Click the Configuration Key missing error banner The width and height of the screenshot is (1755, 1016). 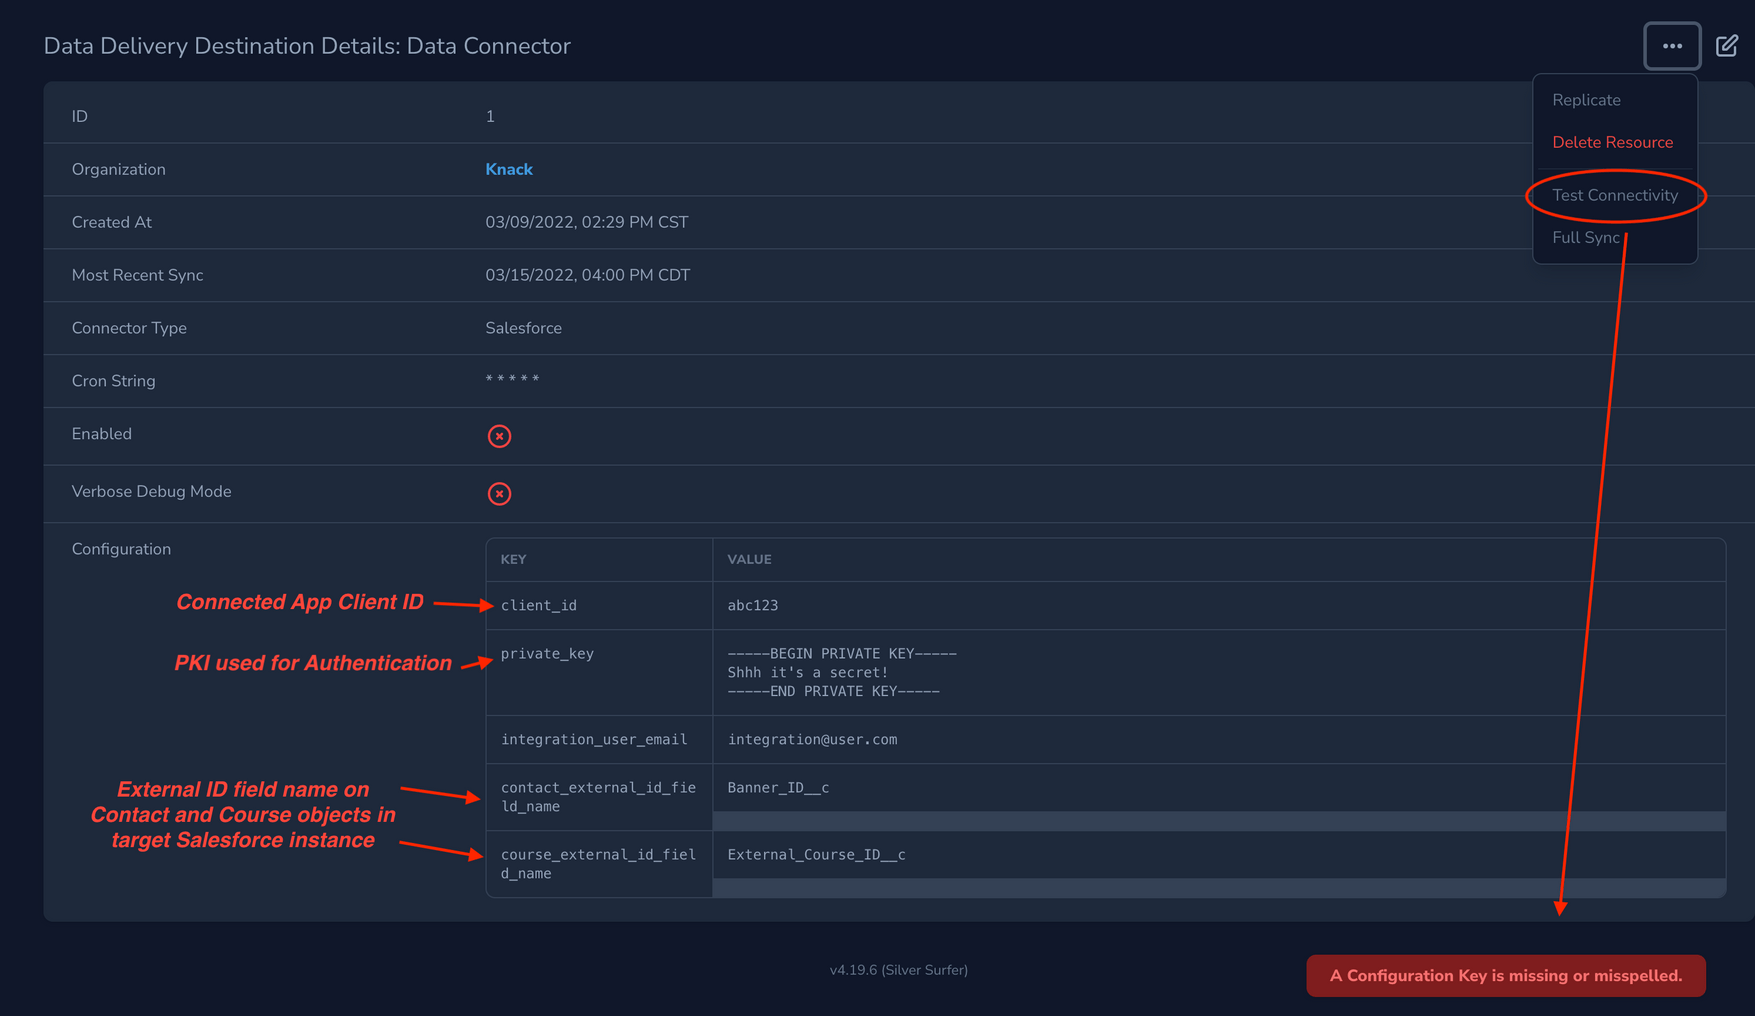pyautogui.click(x=1505, y=976)
